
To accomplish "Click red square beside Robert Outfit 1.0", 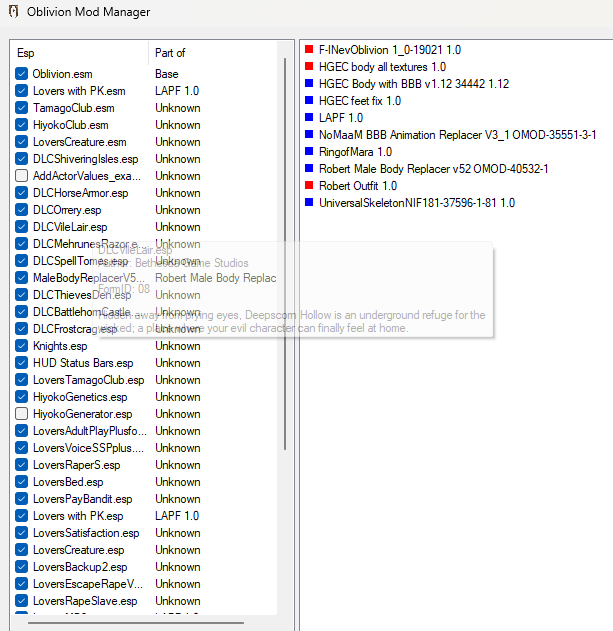I will coord(309,185).
